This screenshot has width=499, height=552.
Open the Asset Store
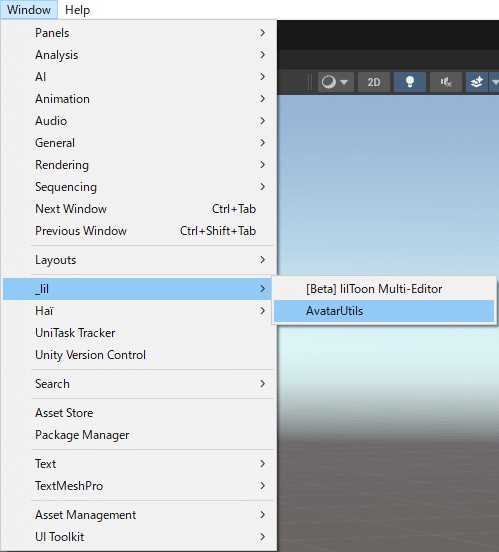click(x=139, y=413)
